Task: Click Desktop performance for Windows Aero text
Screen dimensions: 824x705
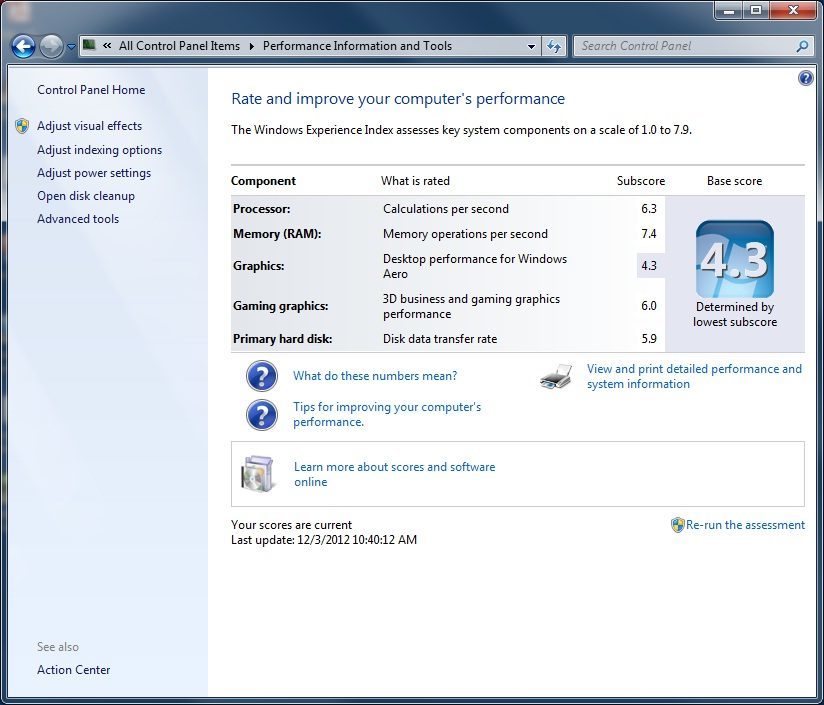Action: click(x=475, y=266)
